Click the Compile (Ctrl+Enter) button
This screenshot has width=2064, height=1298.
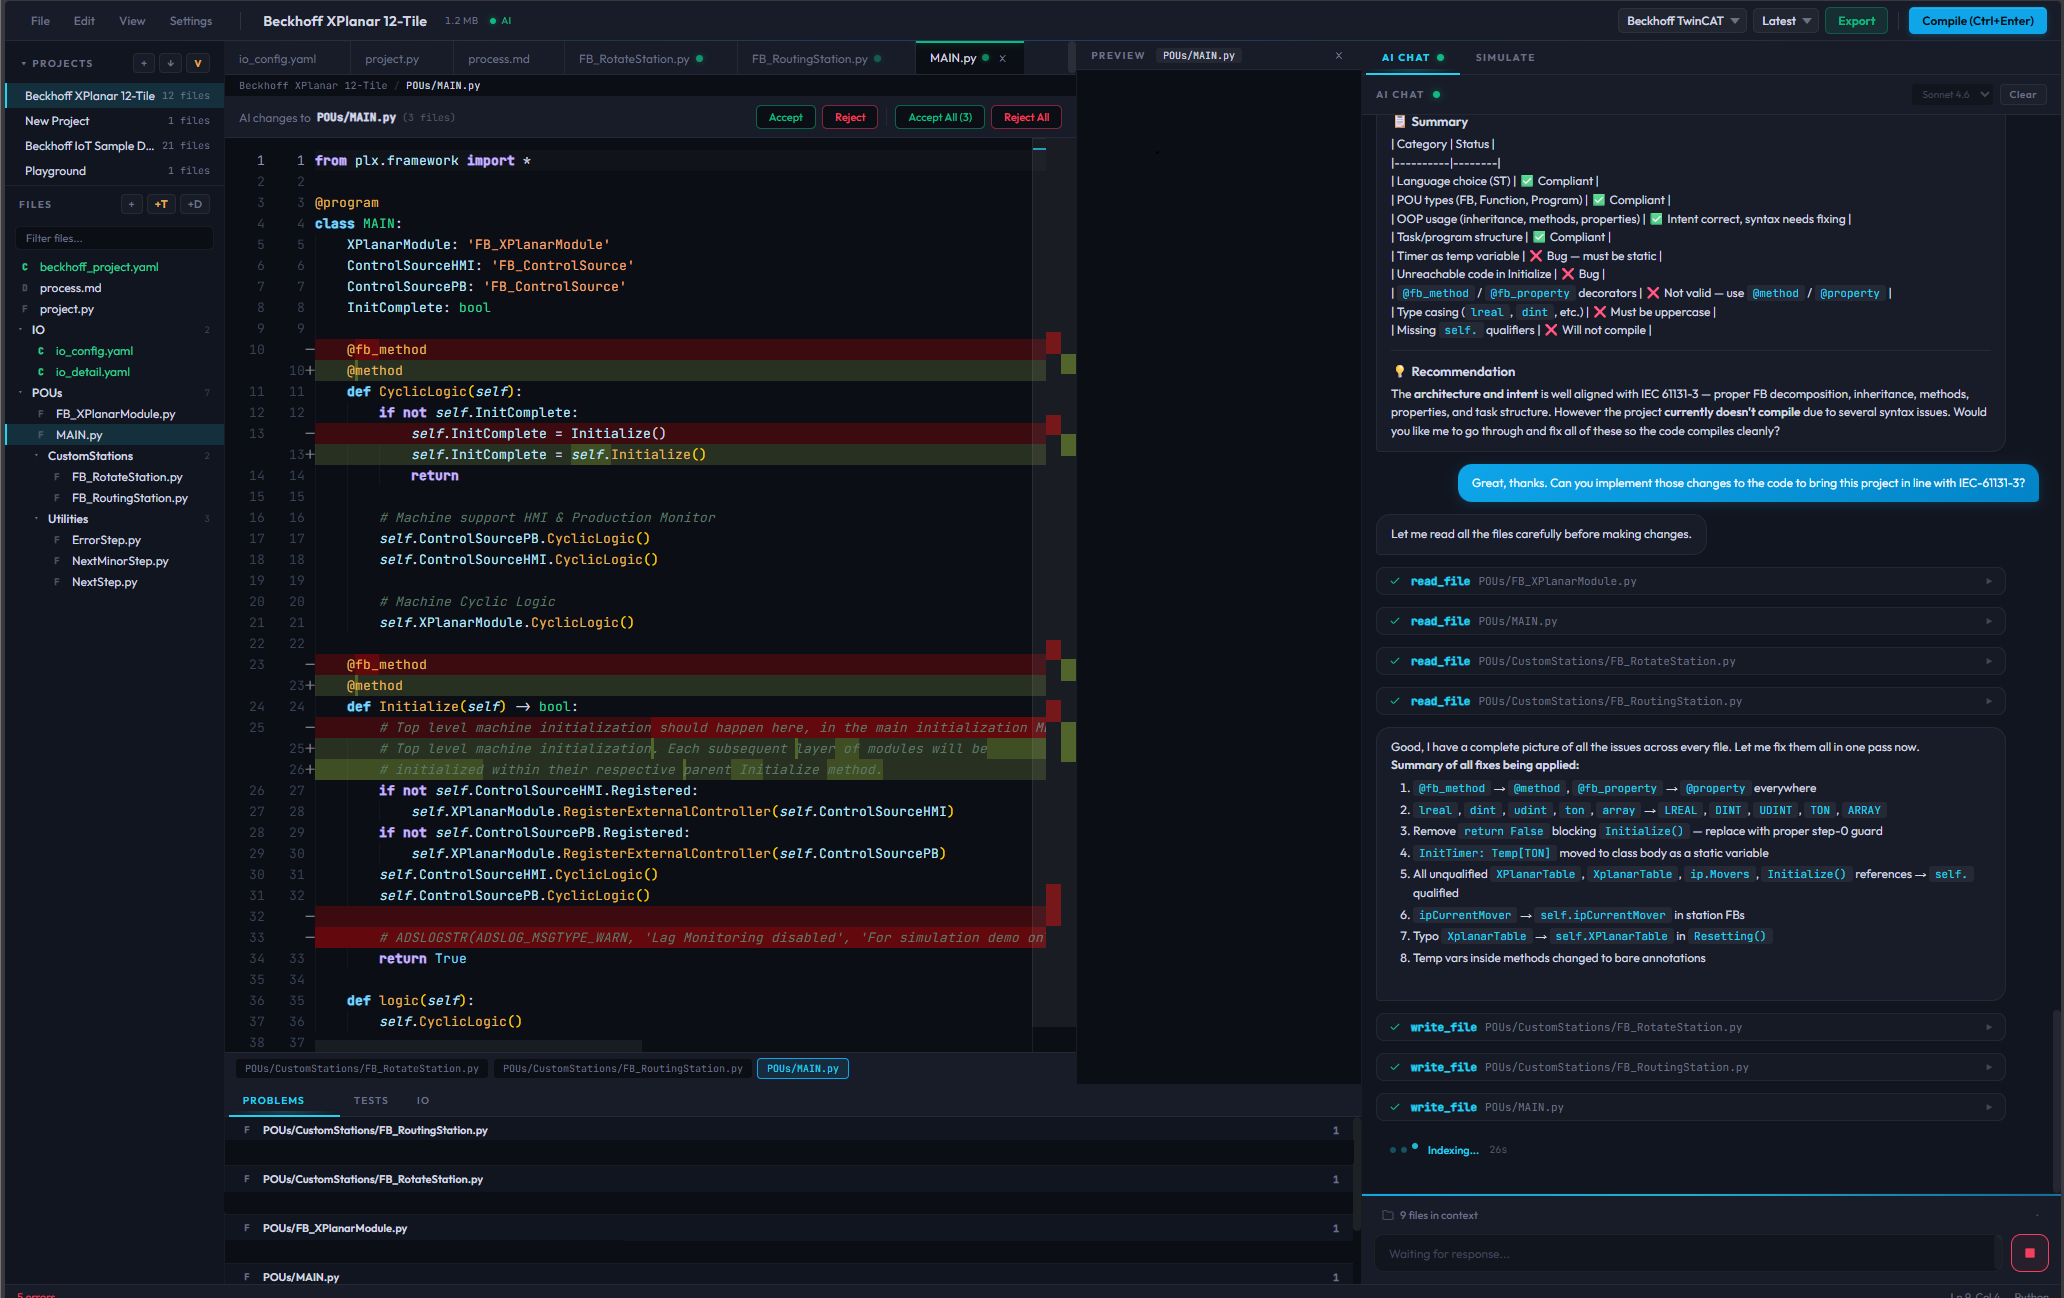tap(1977, 20)
